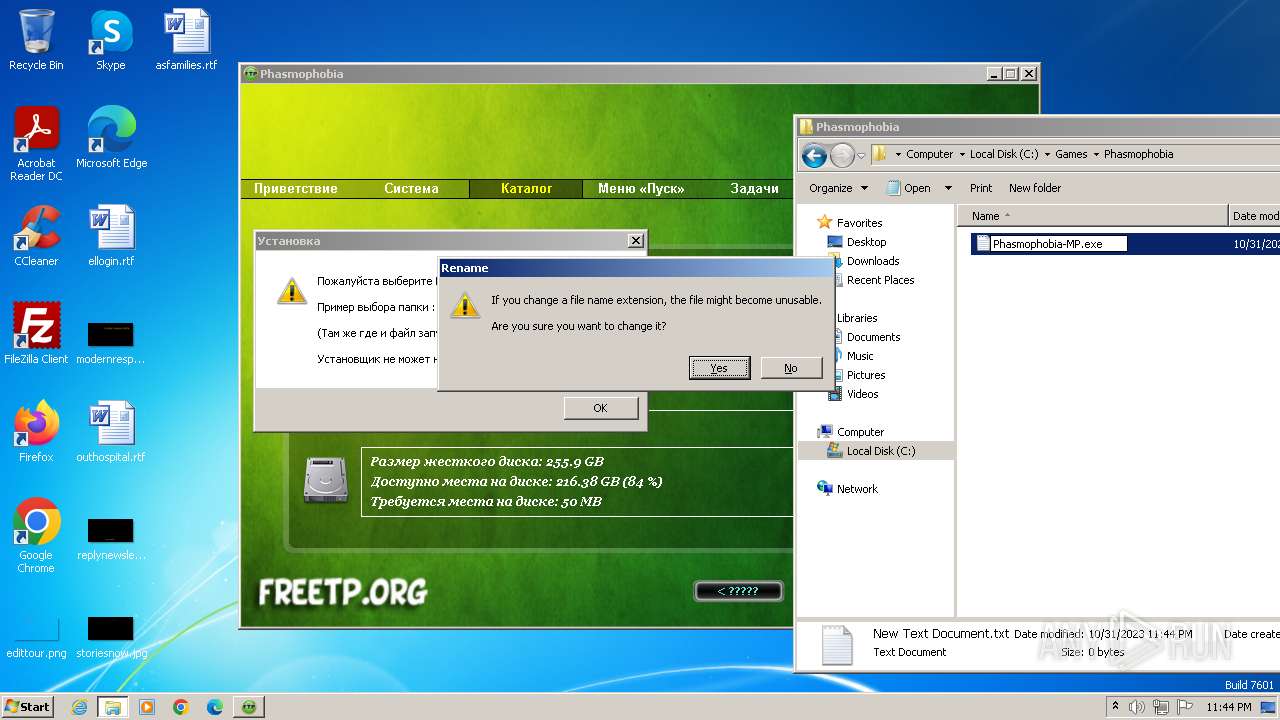Click hard drive icon in installer

coord(326,480)
